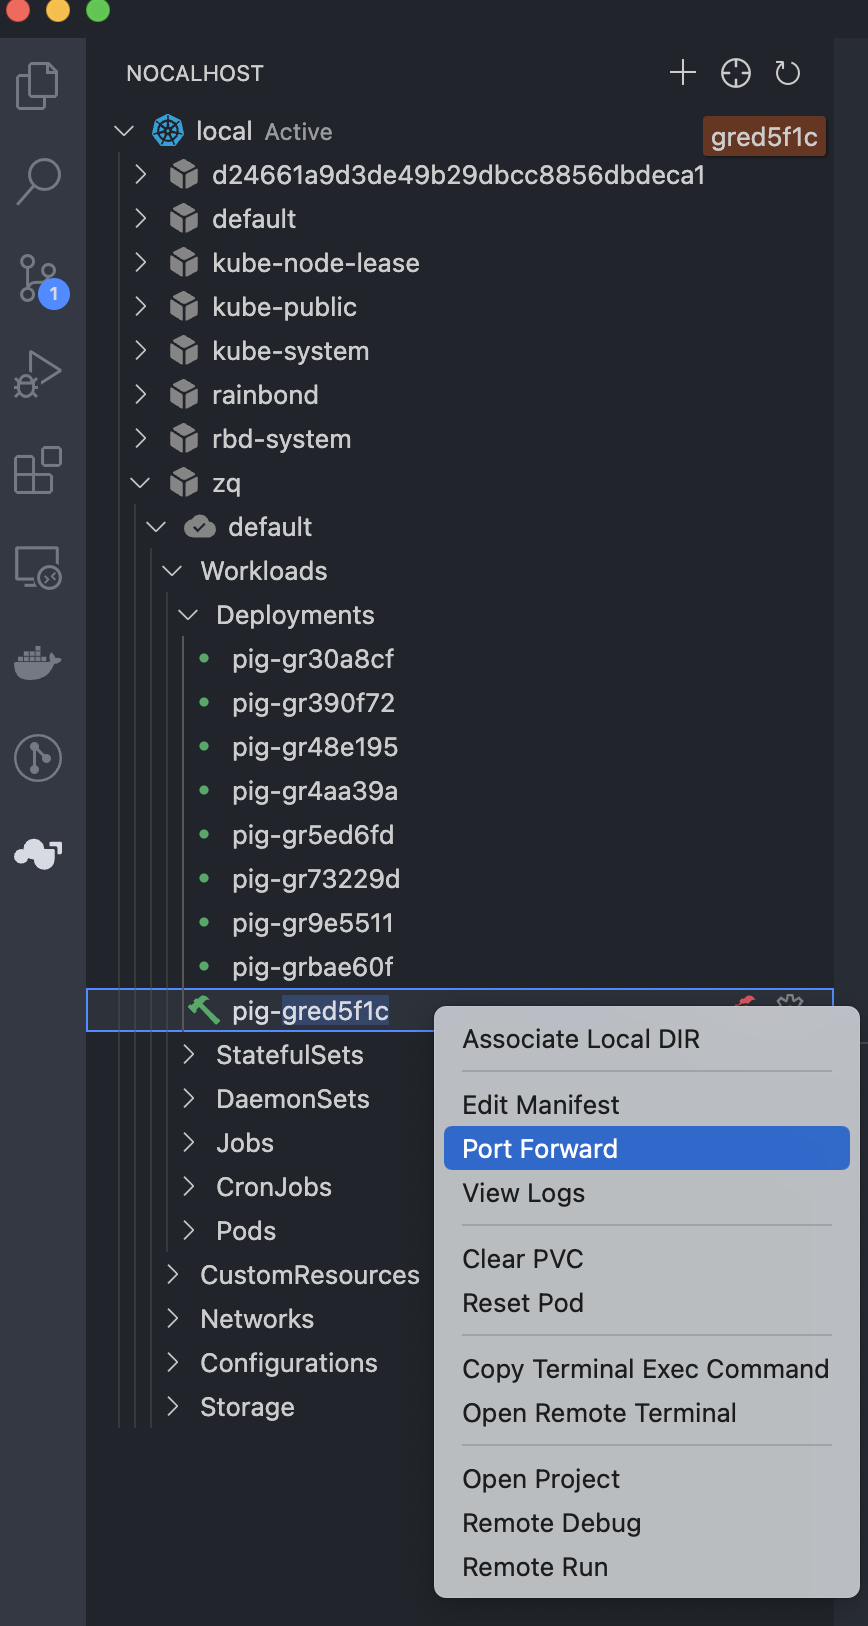
Task: Add a cluster with the plus icon
Action: (683, 73)
